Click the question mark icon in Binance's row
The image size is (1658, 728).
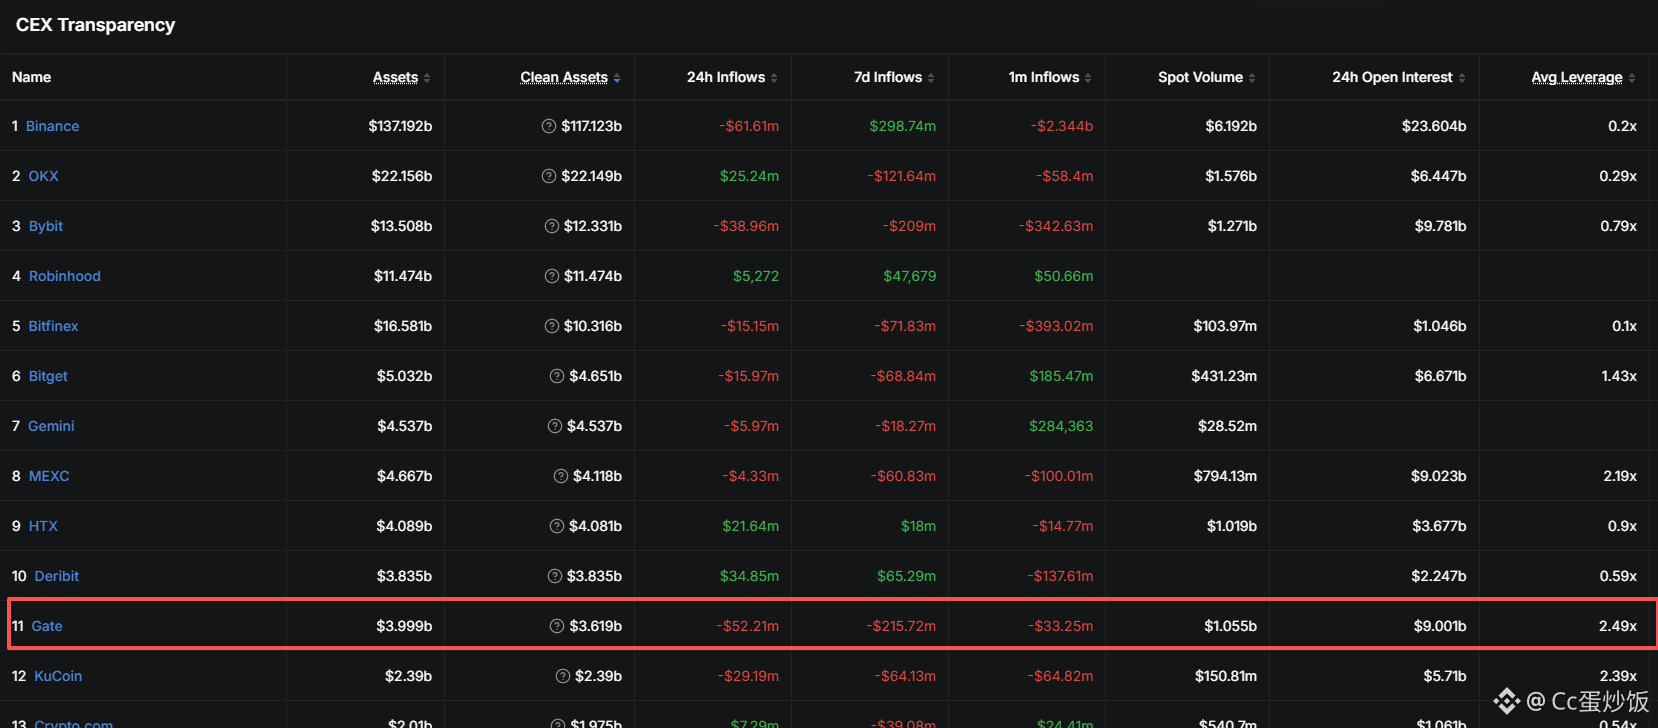click(x=549, y=126)
